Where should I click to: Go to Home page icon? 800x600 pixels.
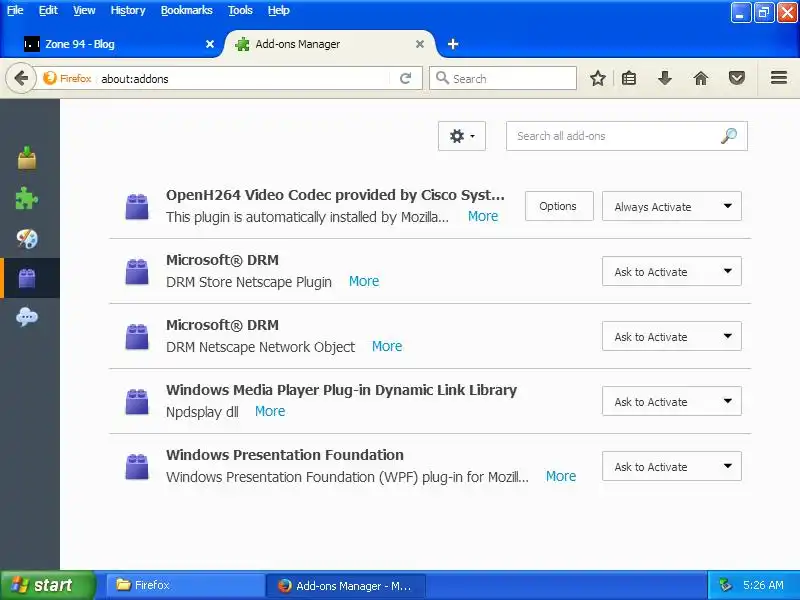(x=701, y=79)
